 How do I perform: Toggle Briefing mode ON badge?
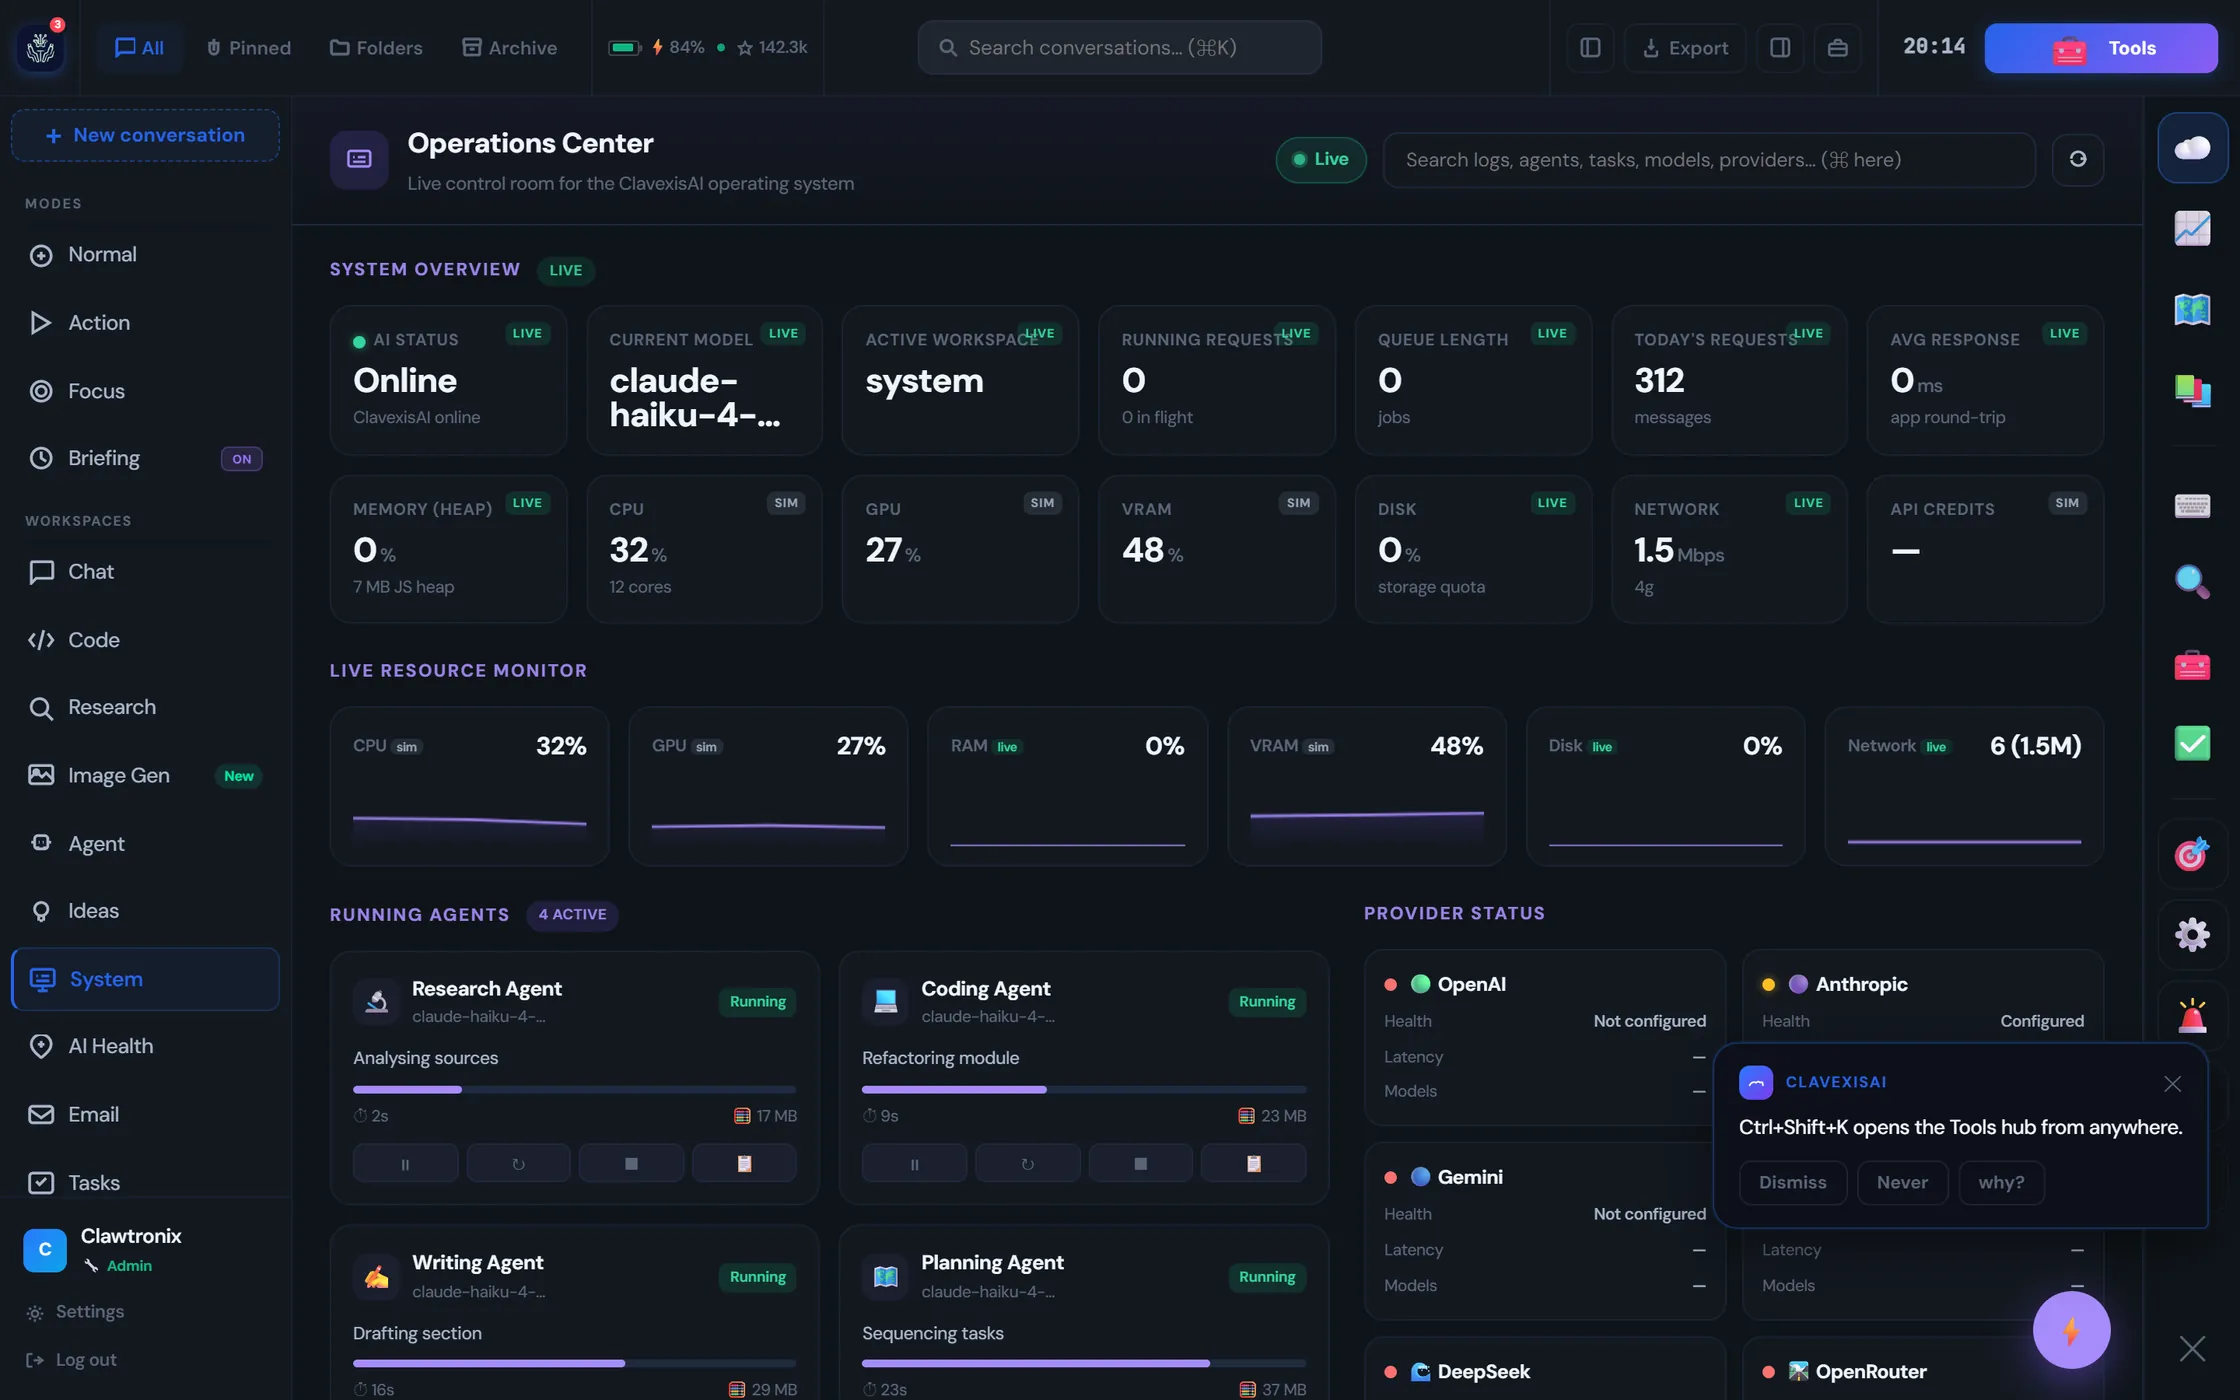[x=241, y=459]
